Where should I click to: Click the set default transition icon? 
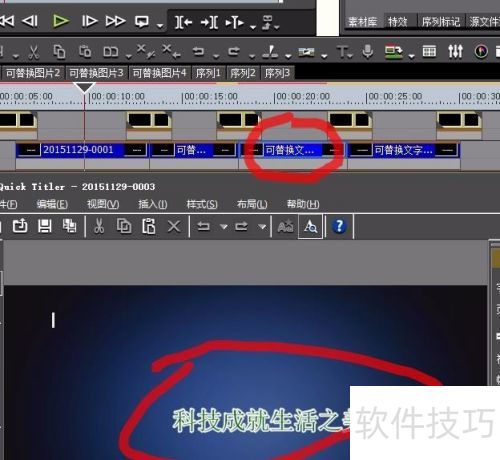click(x=306, y=52)
